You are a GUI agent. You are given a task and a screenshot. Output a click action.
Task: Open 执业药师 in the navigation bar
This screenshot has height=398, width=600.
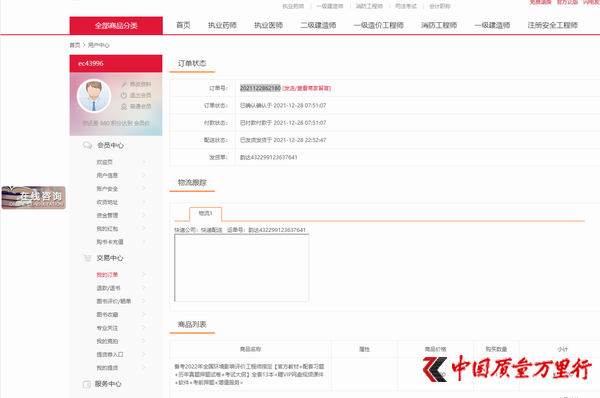point(222,25)
